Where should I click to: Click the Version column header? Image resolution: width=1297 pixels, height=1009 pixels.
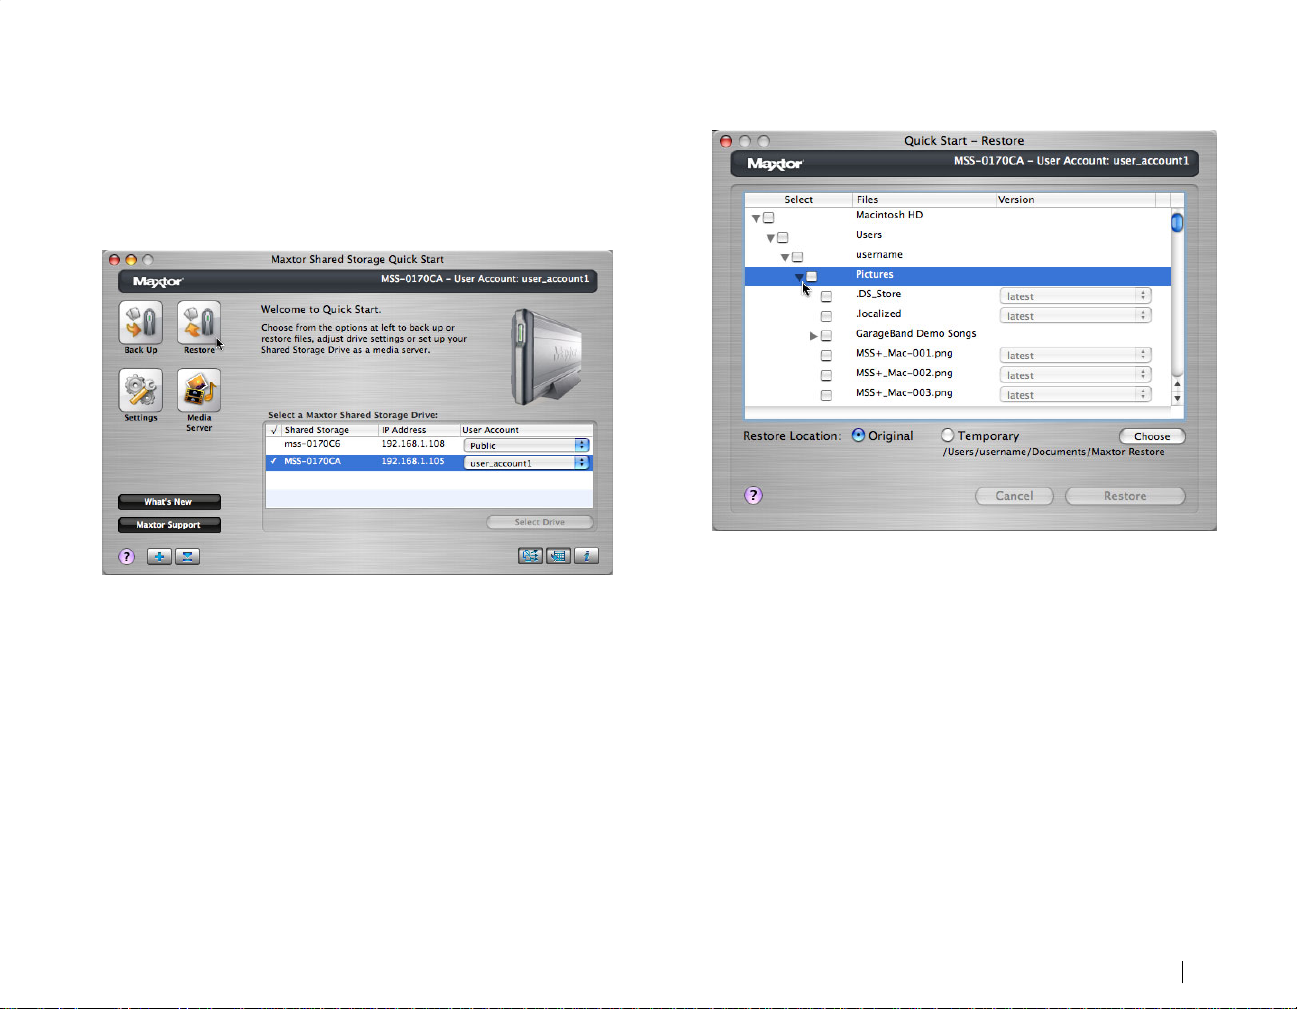1075,200
